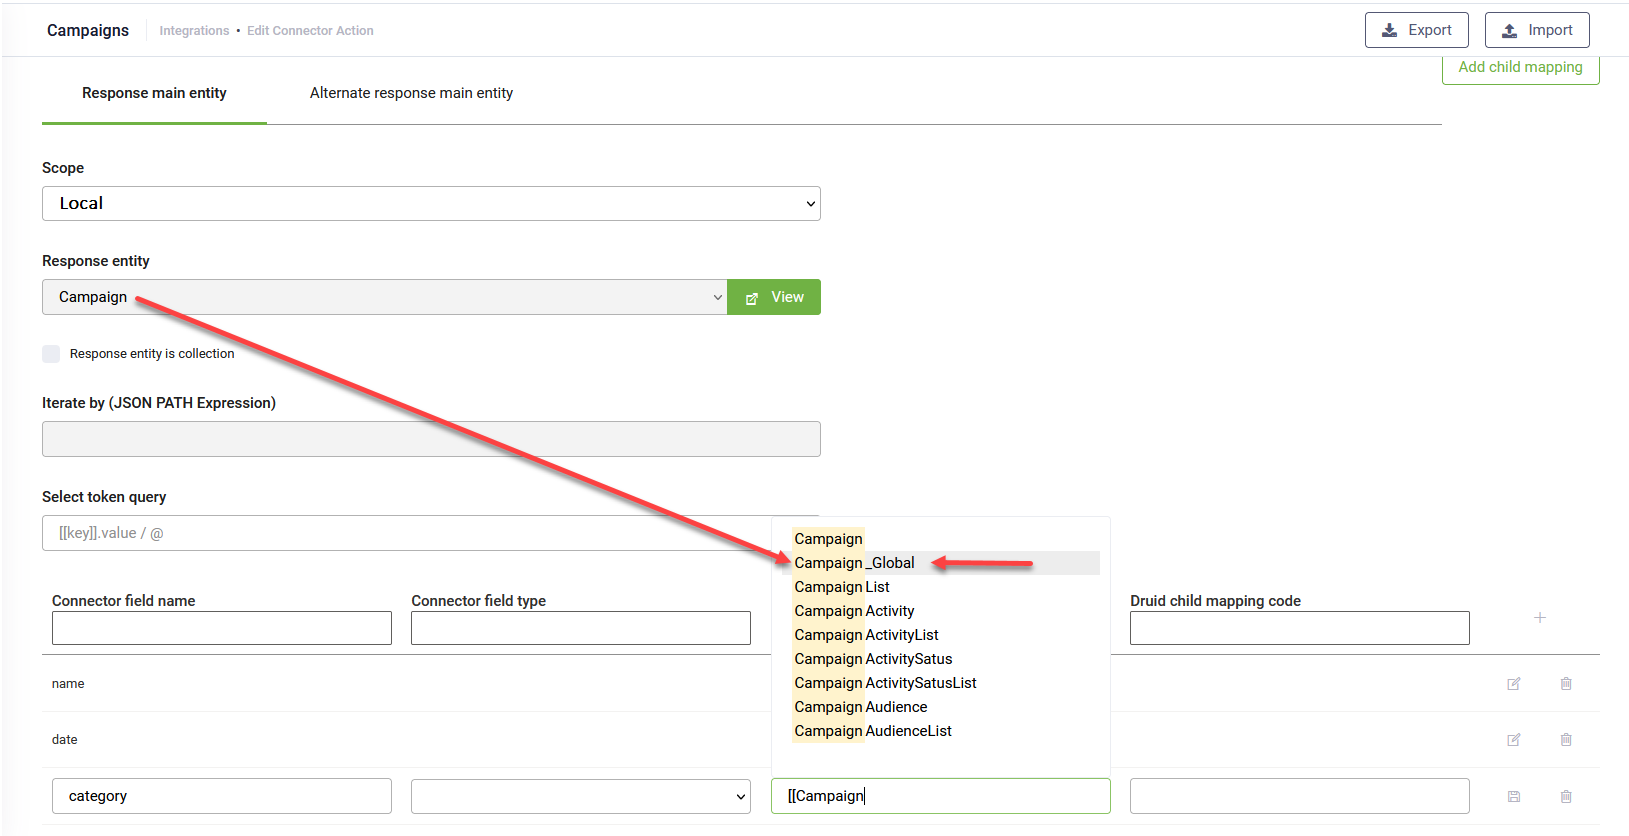The image size is (1629, 836).
Task: Delete the name field mapping row
Action: pyautogui.click(x=1565, y=684)
